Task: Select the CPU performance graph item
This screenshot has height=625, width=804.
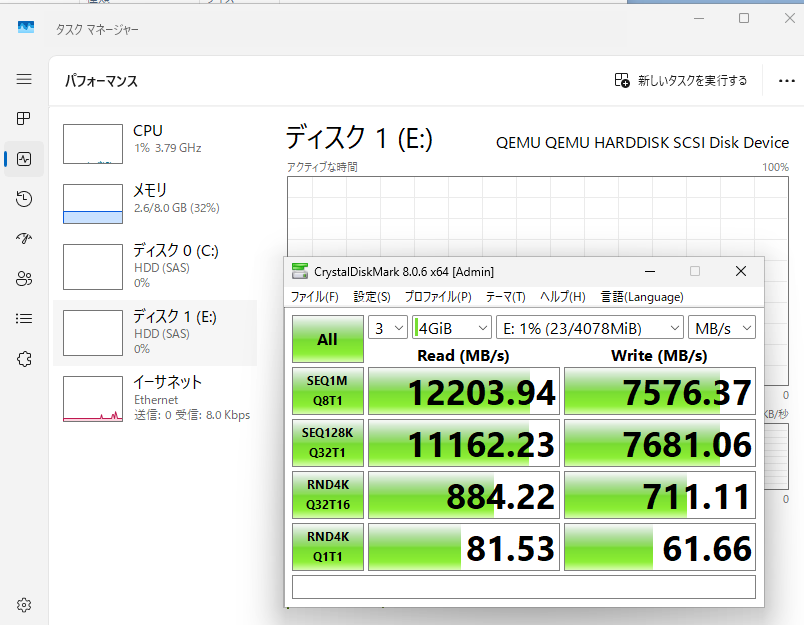Action: click(x=155, y=144)
